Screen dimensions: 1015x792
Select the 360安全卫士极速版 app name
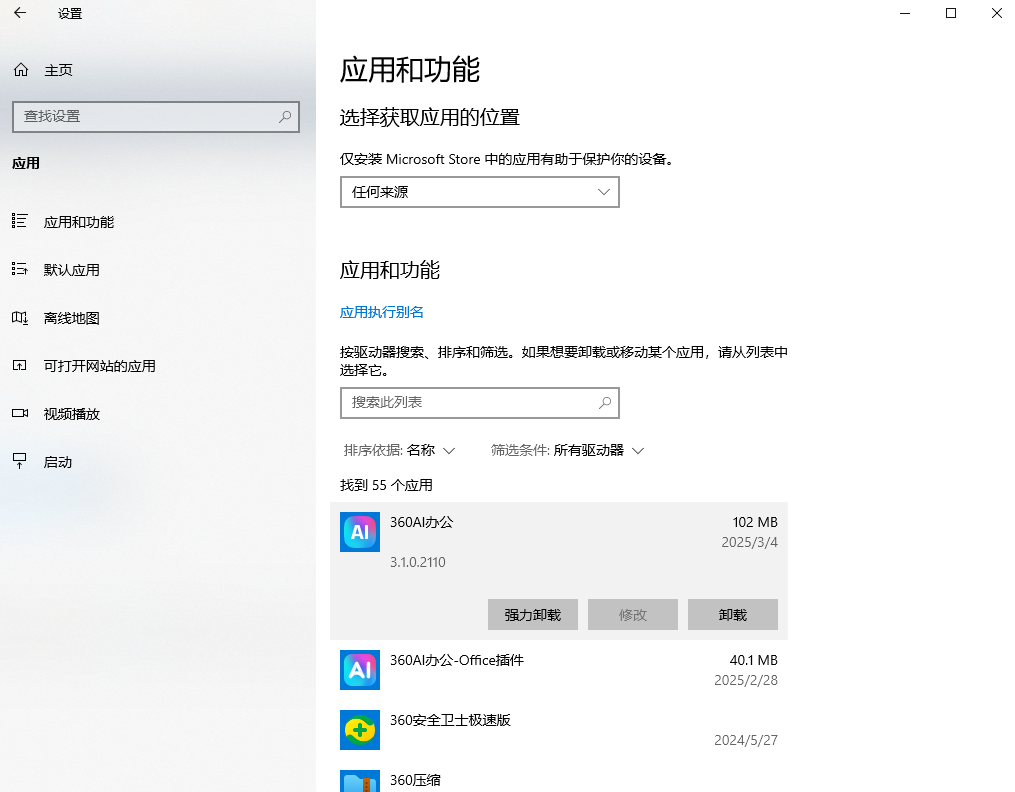point(451,720)
